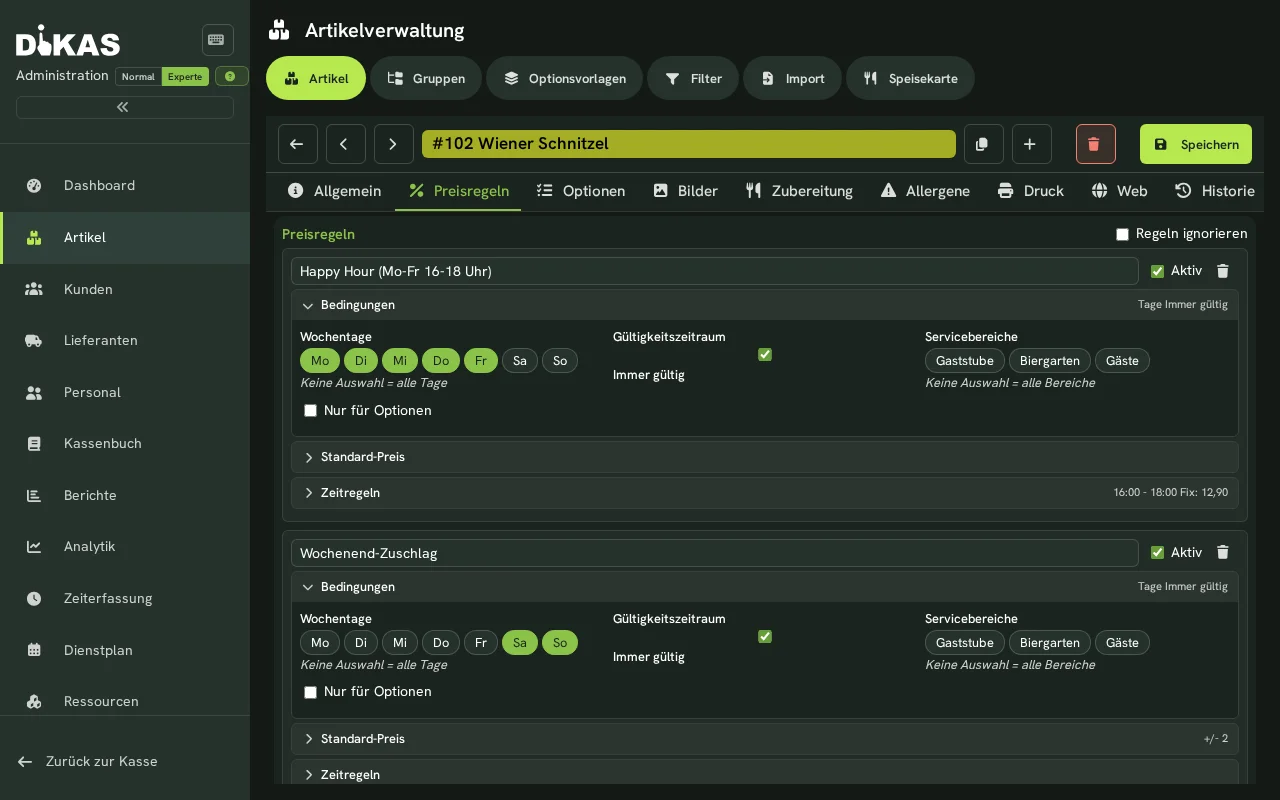Open Kassenbuch in sidebar
Image resolution: width=1280 pixels, height=800 pixels.
tap(125, 443)
